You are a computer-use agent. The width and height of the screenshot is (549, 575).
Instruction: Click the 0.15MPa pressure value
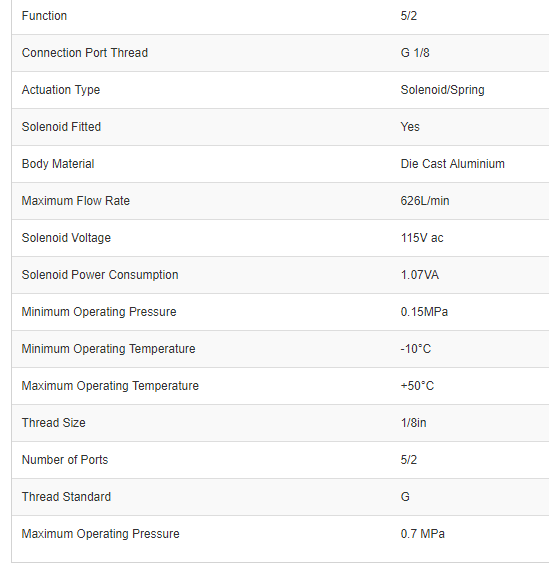[x=424, y=312]
